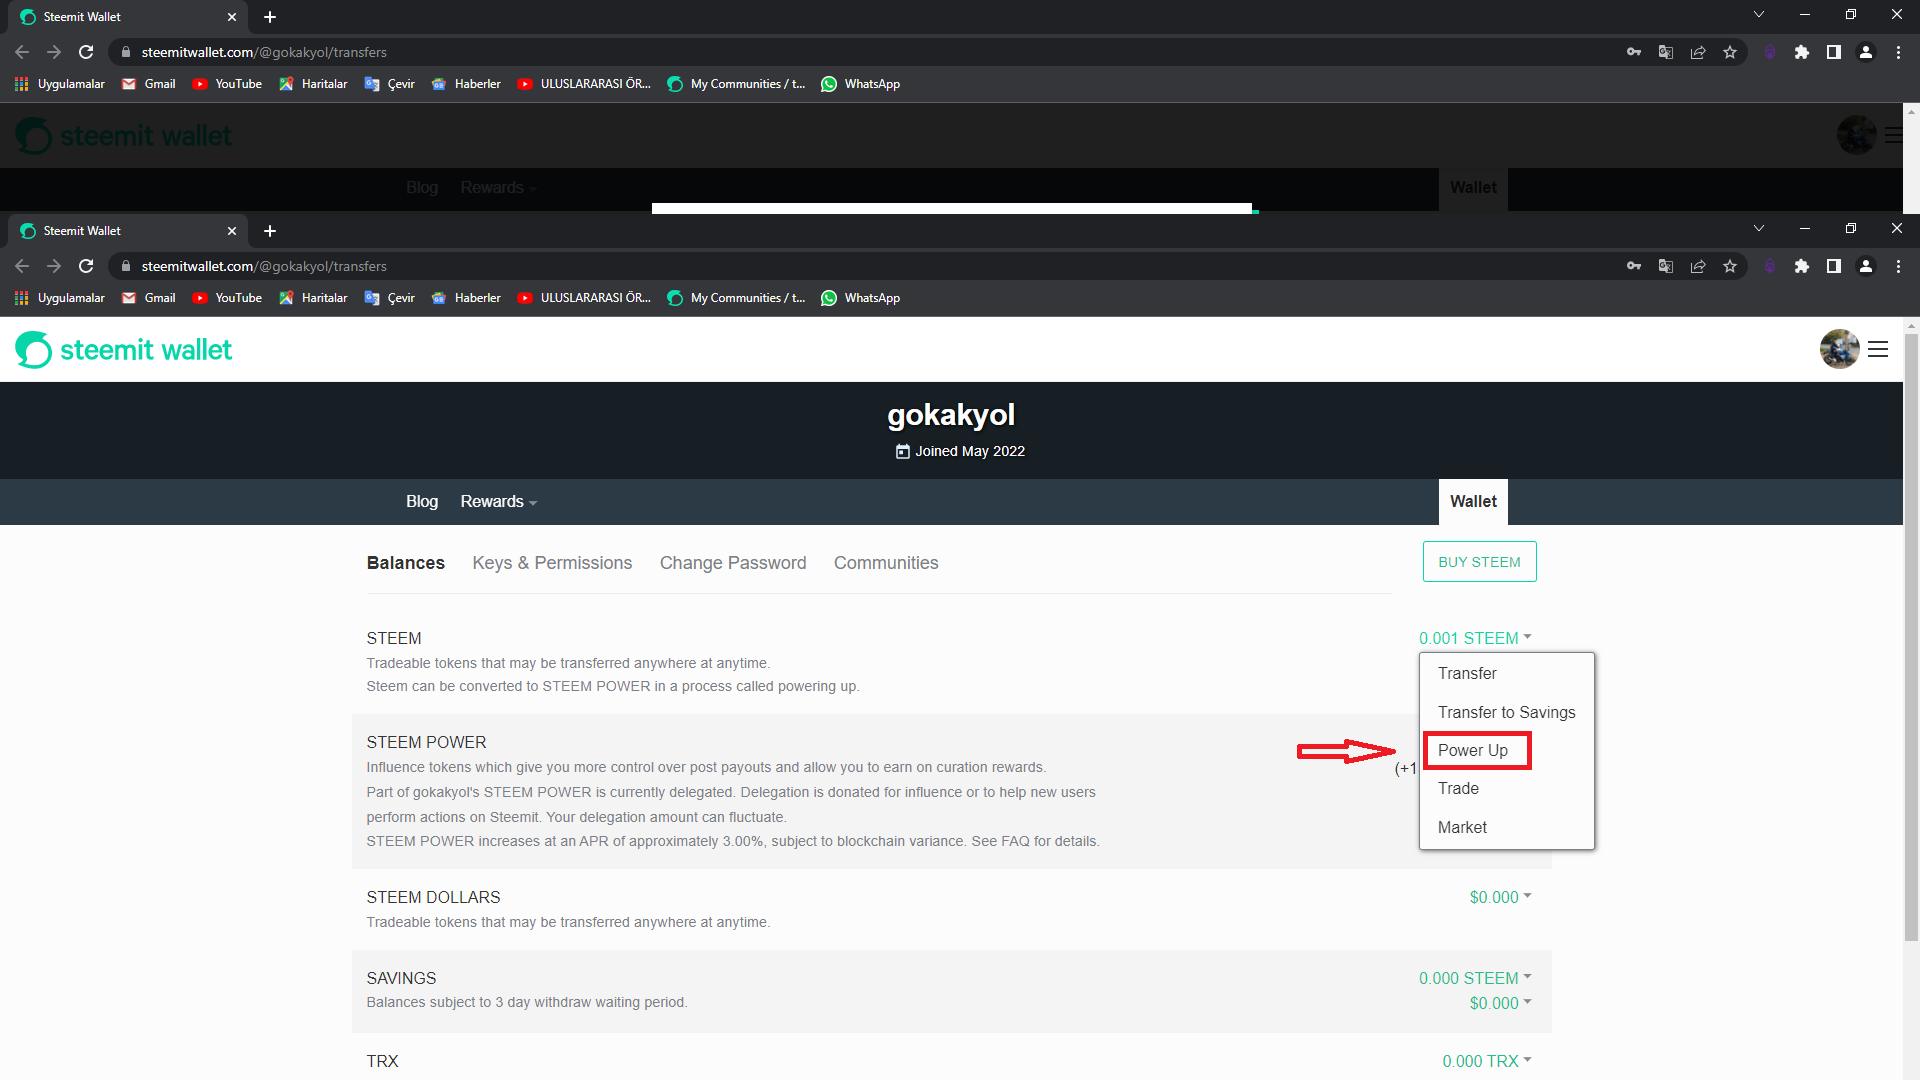Open the Chrome three-dot menu
Screen dimensions: 1920x1080
(x=1898, y=266)
